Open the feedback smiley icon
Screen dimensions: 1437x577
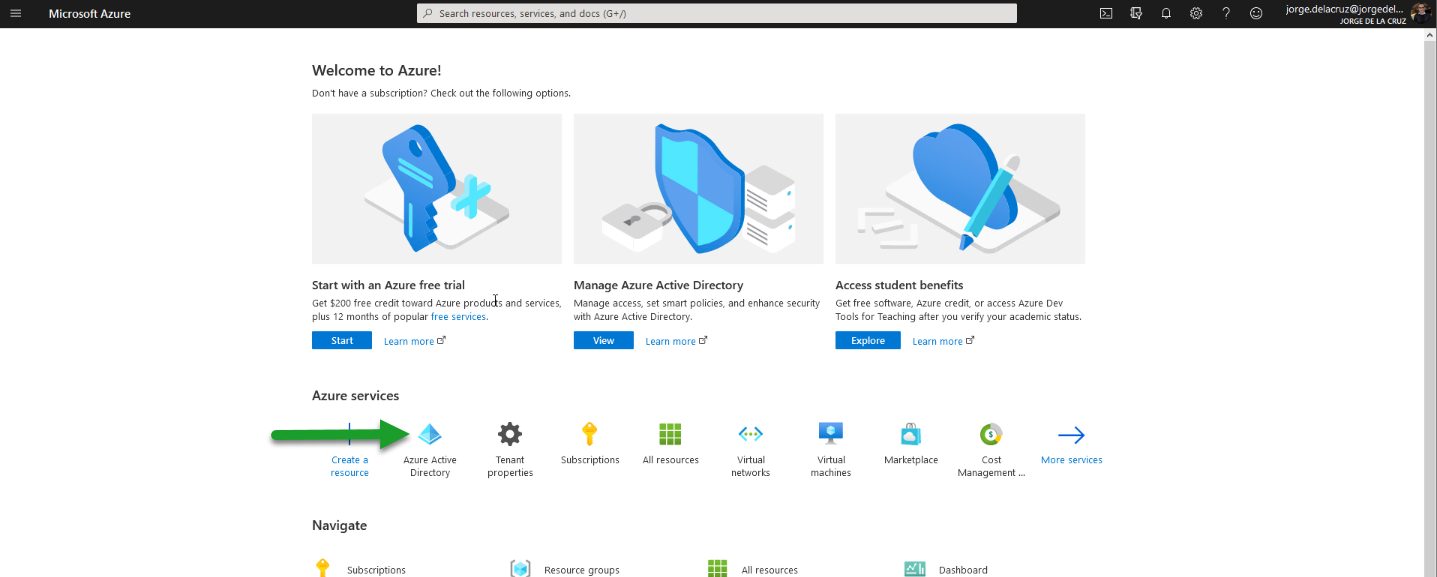[x=1256, y=14]
